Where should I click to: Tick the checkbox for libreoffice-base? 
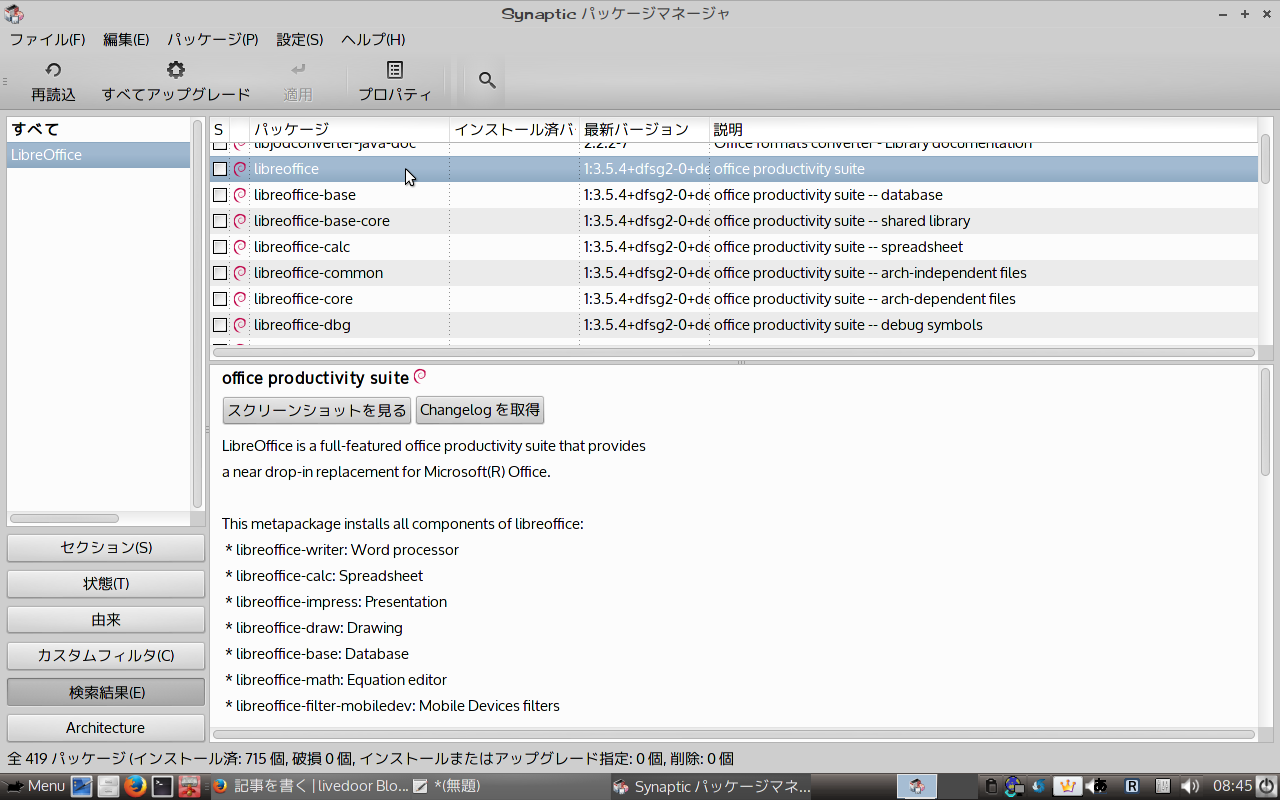(x=220, y=195)
